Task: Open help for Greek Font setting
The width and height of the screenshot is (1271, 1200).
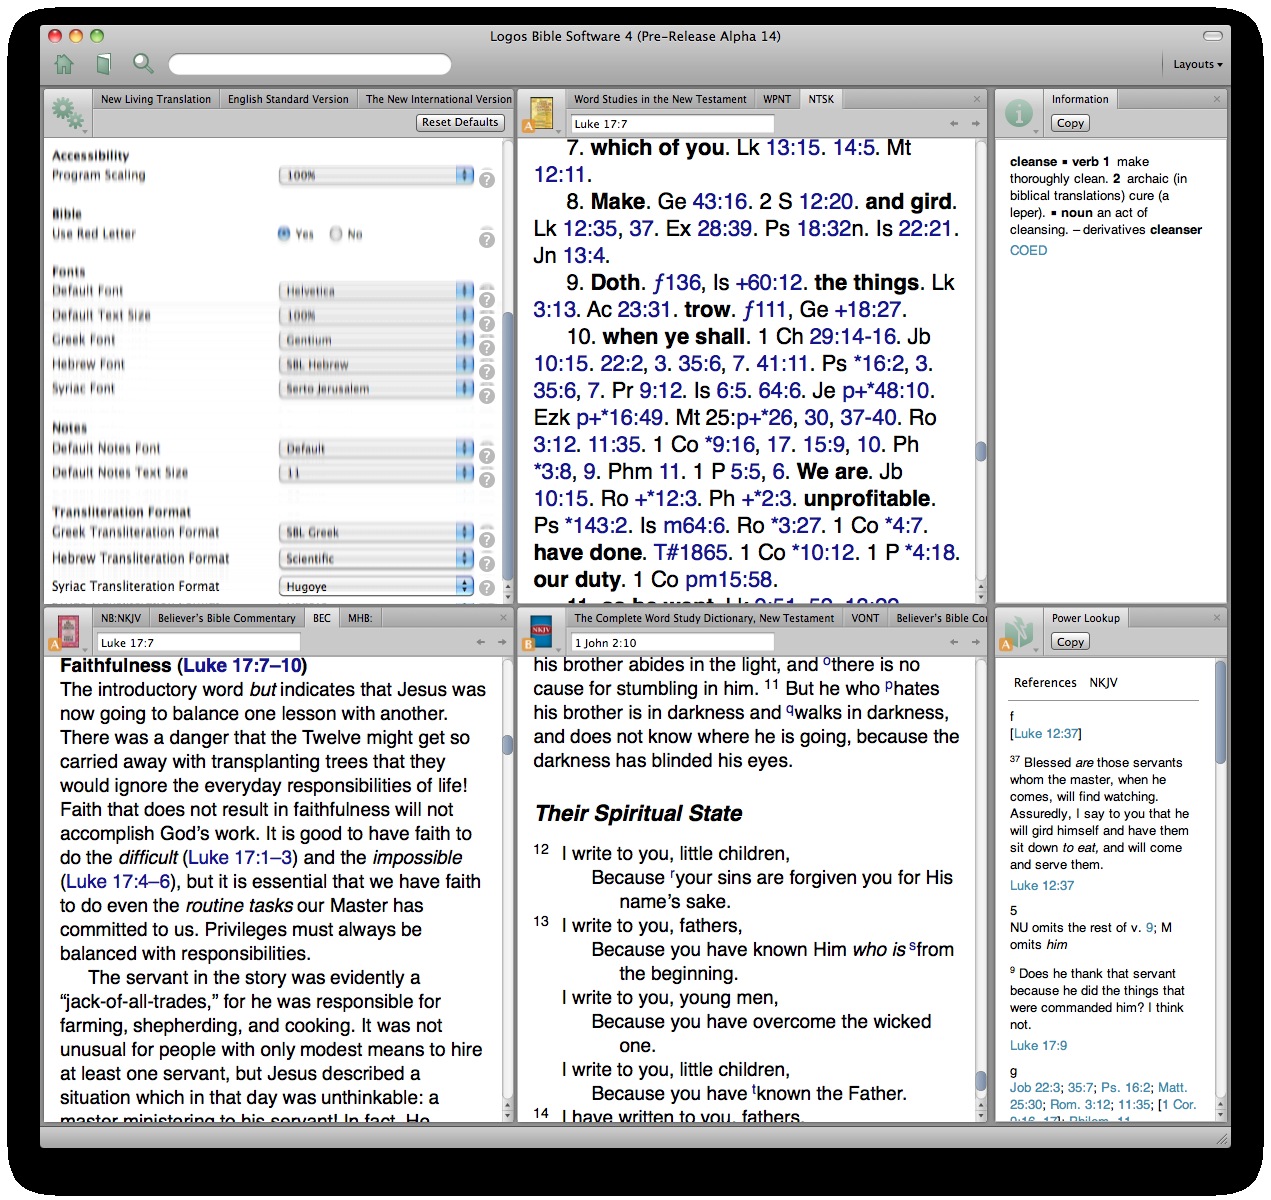Action: tap(486, 347)
